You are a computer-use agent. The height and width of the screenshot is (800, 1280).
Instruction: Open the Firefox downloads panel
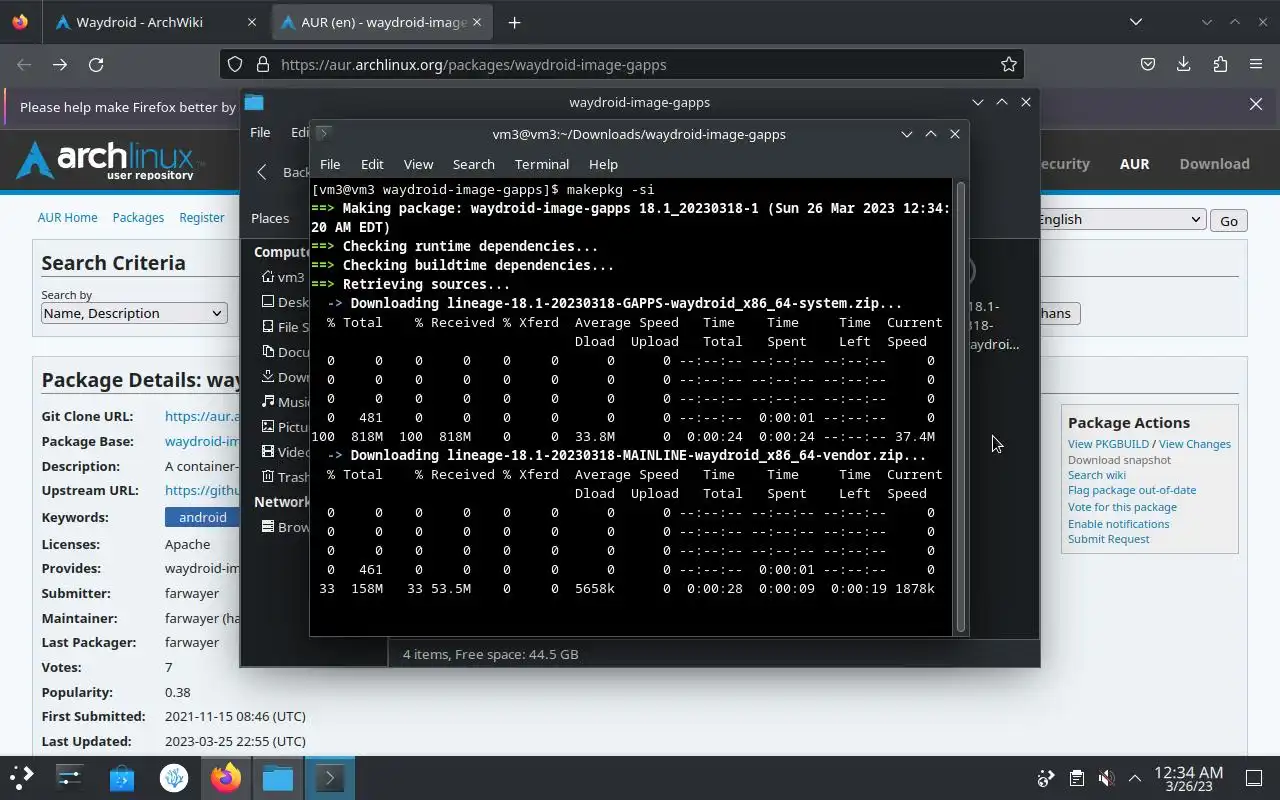tap(1184, 64)
